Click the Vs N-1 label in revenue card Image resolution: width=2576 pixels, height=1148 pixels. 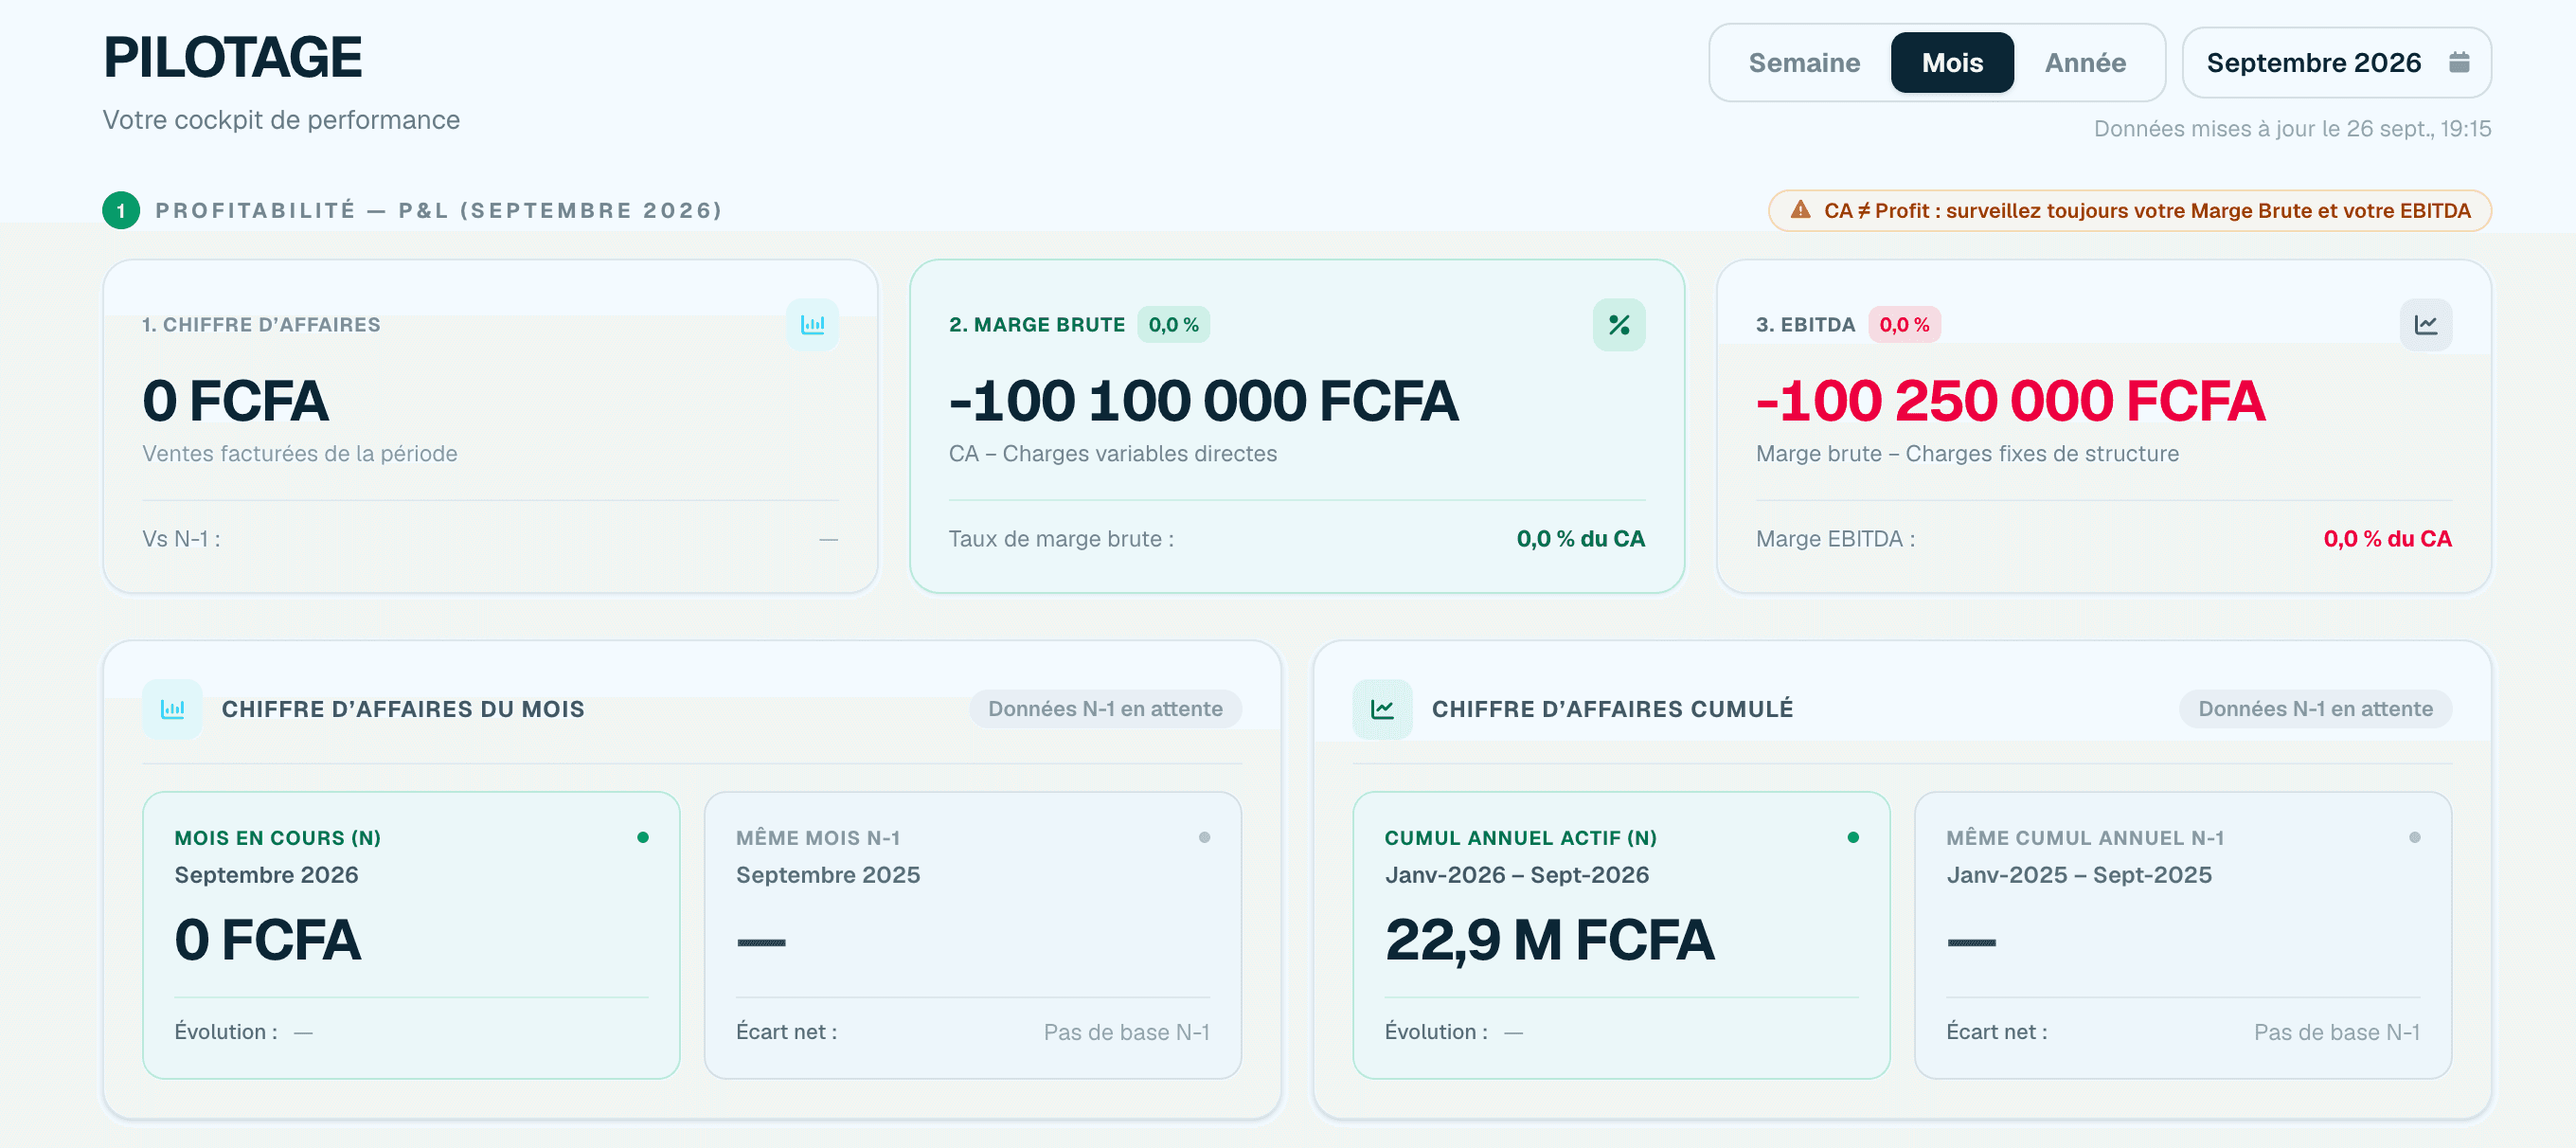pyautogui.click(x=181, y=539)
